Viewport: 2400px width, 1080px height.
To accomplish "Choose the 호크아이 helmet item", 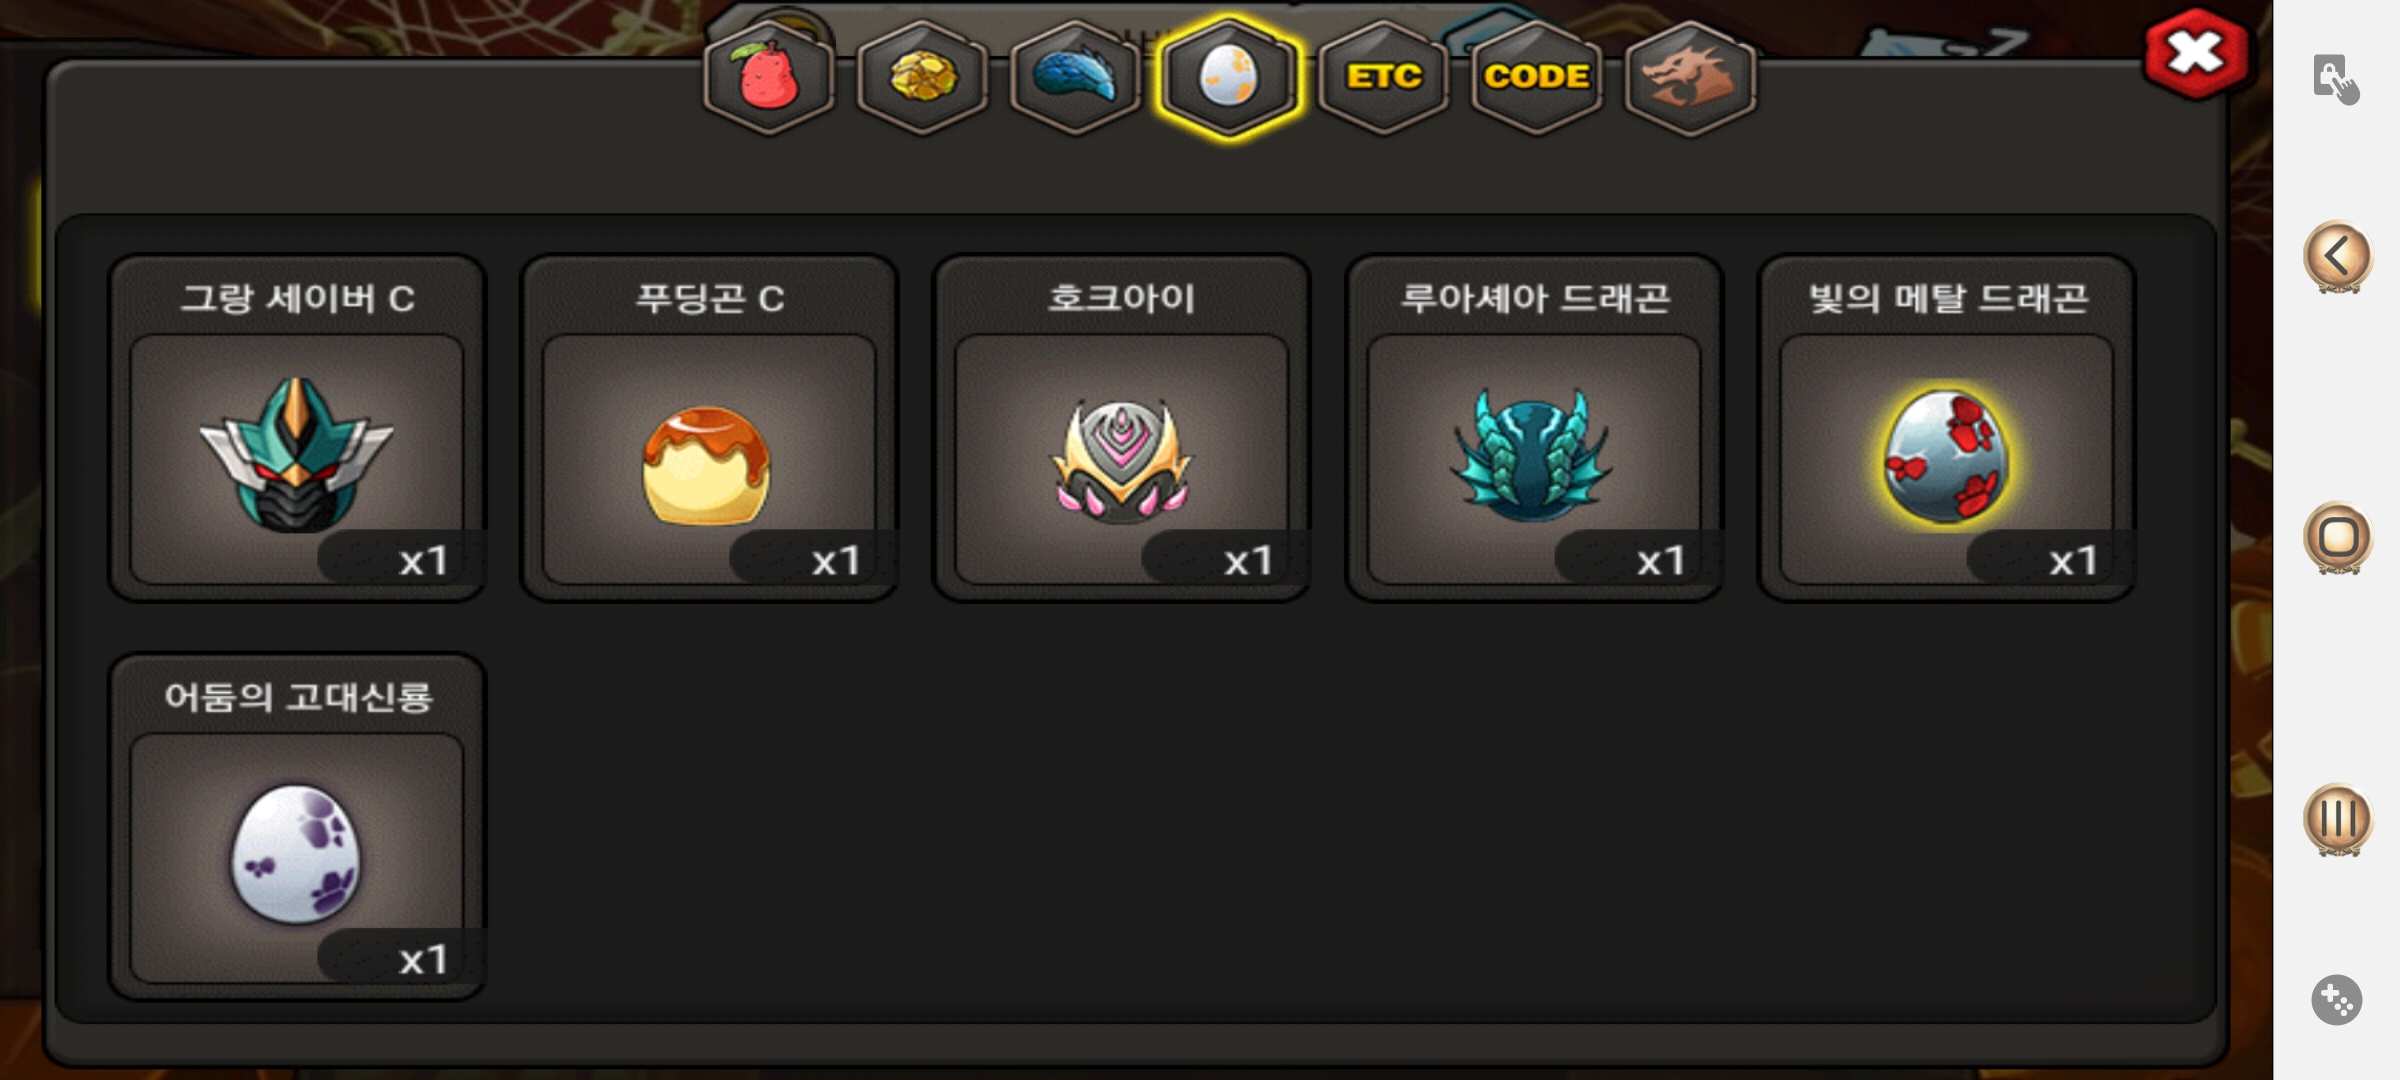I will point(1122,428).
